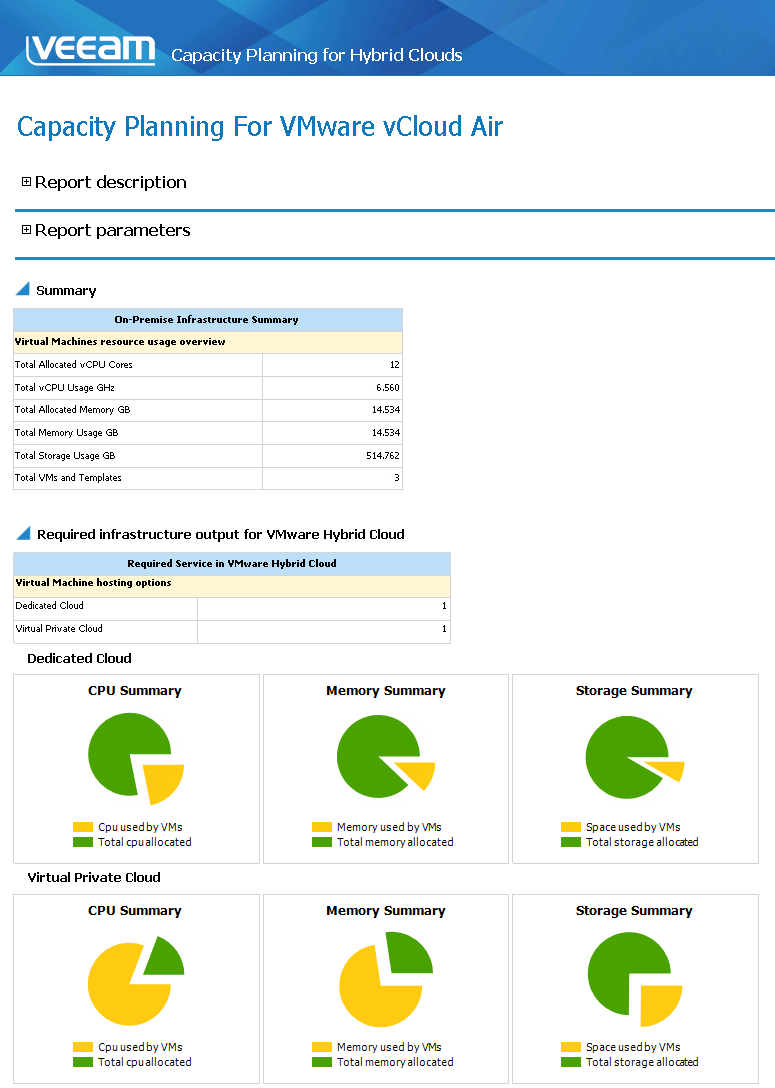The image size is (775, 1088).
Task: Click the 'Total vCPU Usage GHz' label
Action: (x=65, y=388)
